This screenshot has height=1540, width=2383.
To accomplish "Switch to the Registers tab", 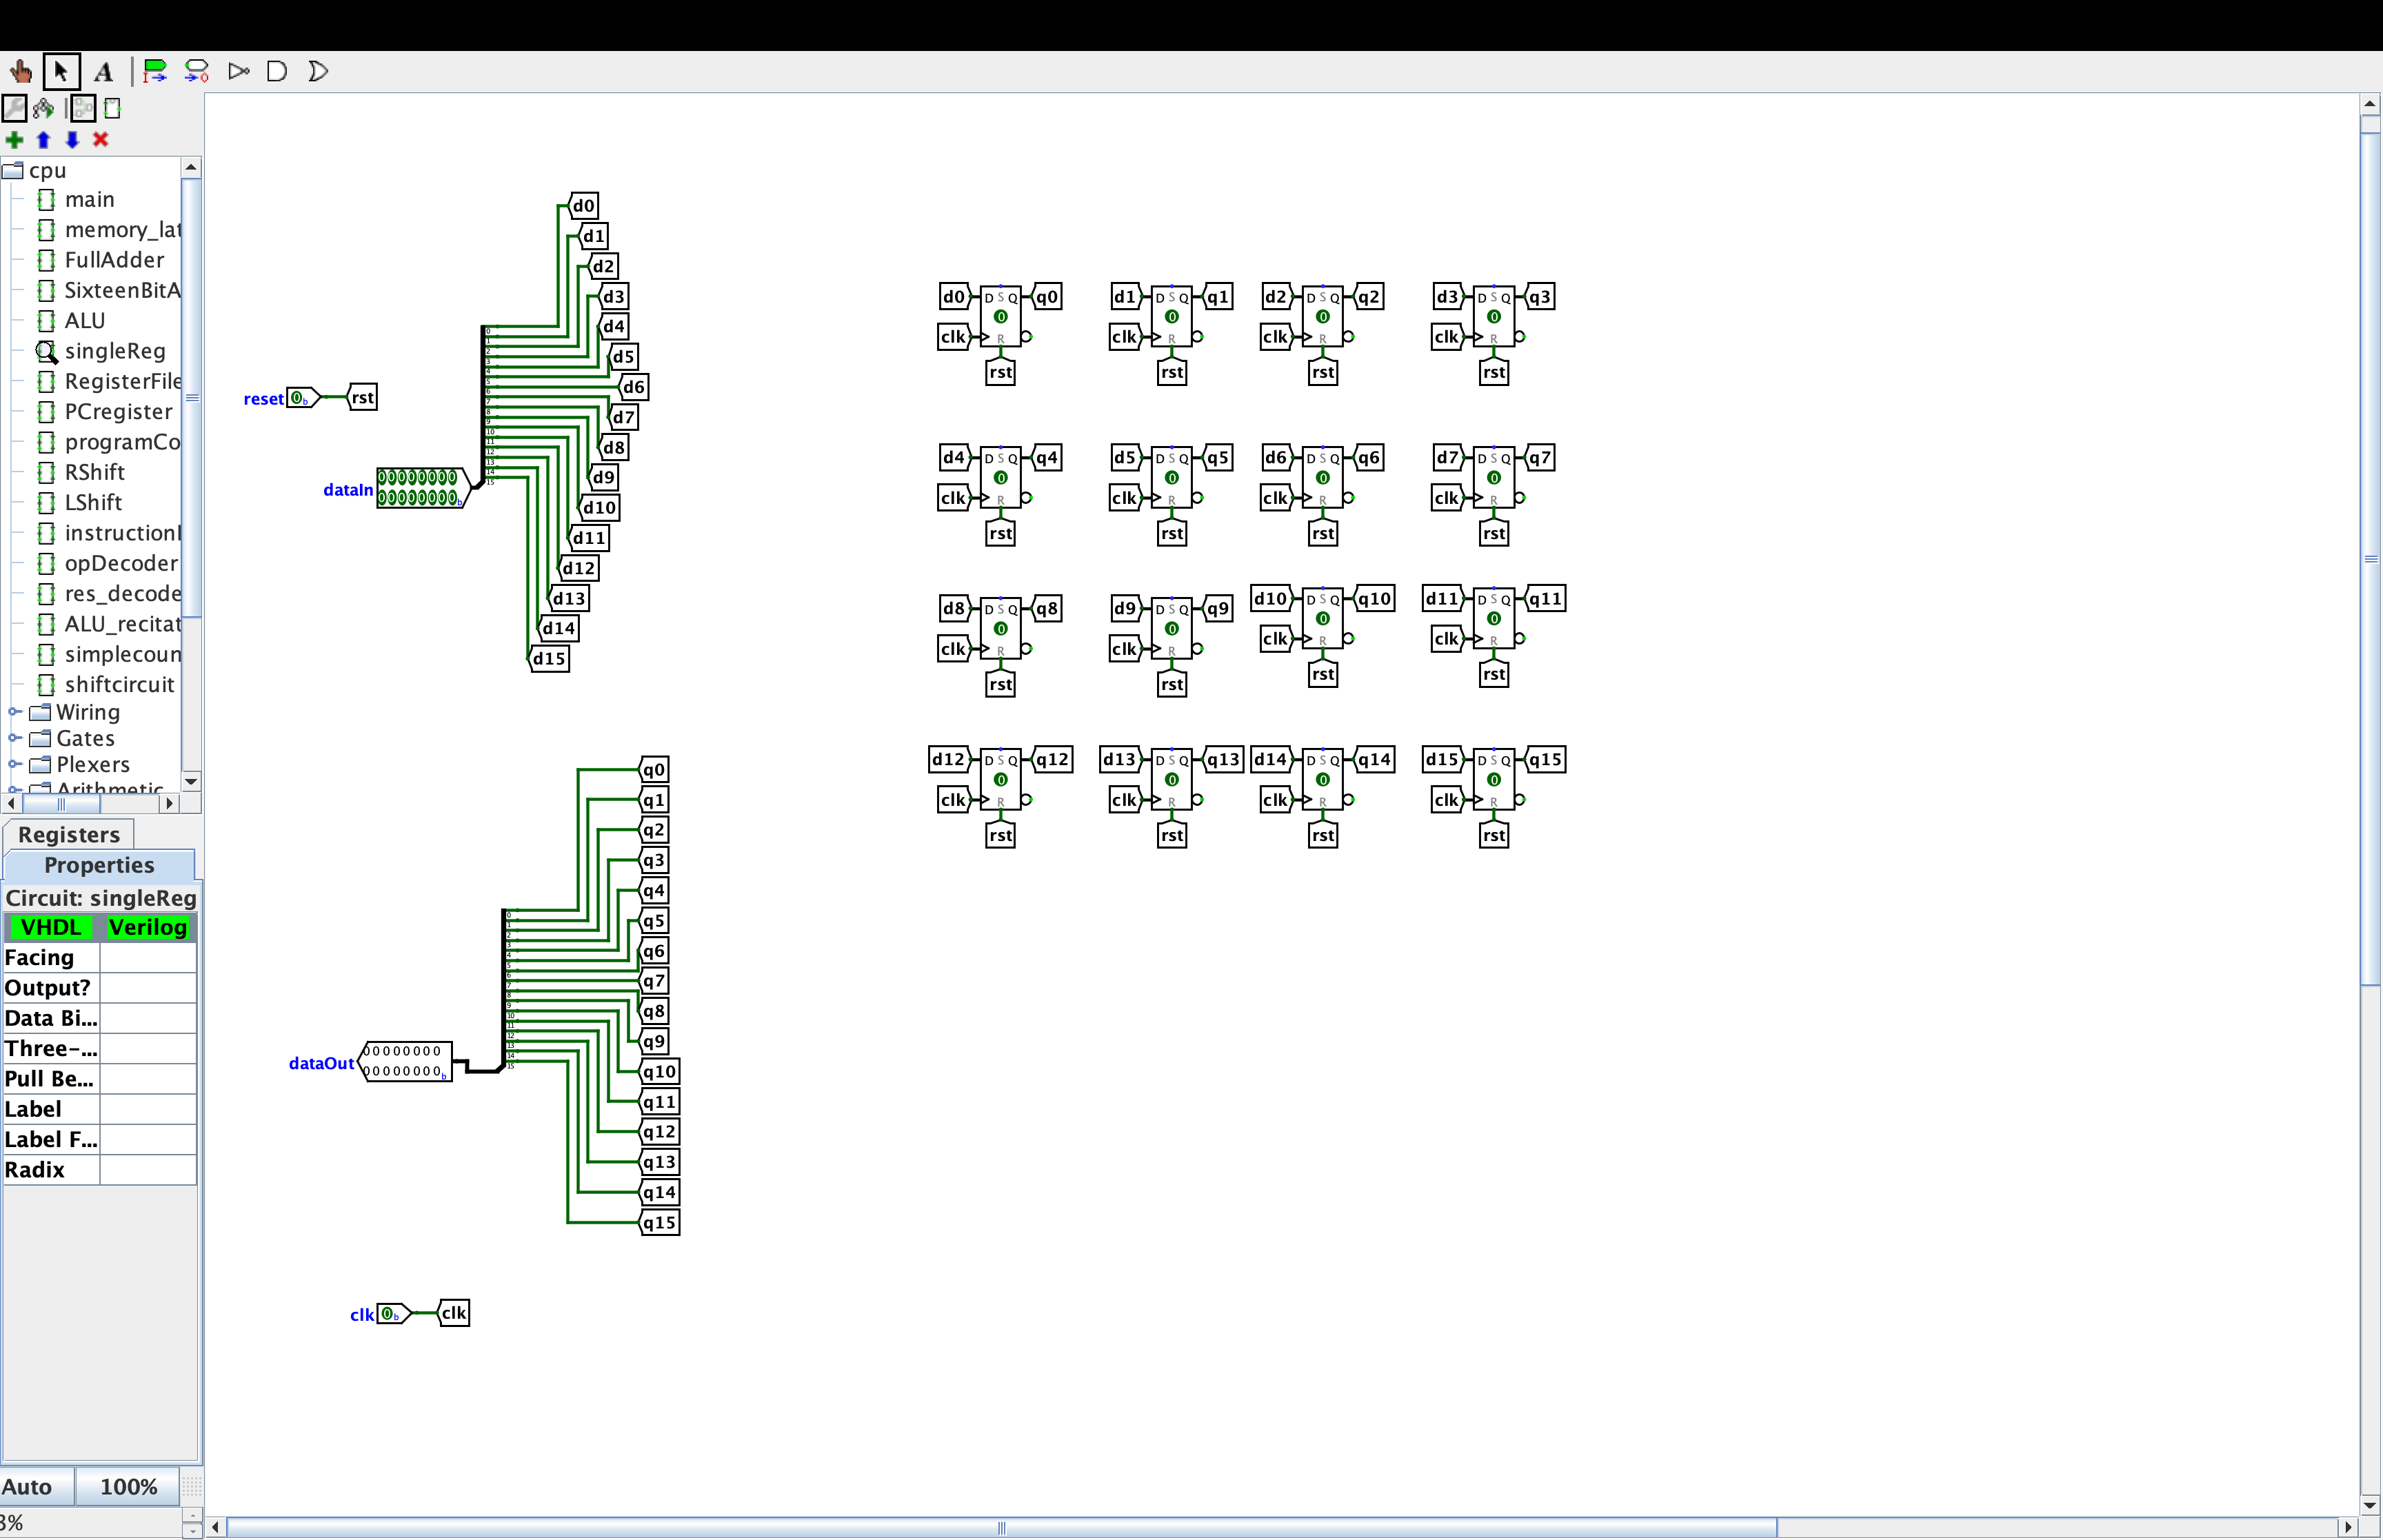I will coord(68,834).
